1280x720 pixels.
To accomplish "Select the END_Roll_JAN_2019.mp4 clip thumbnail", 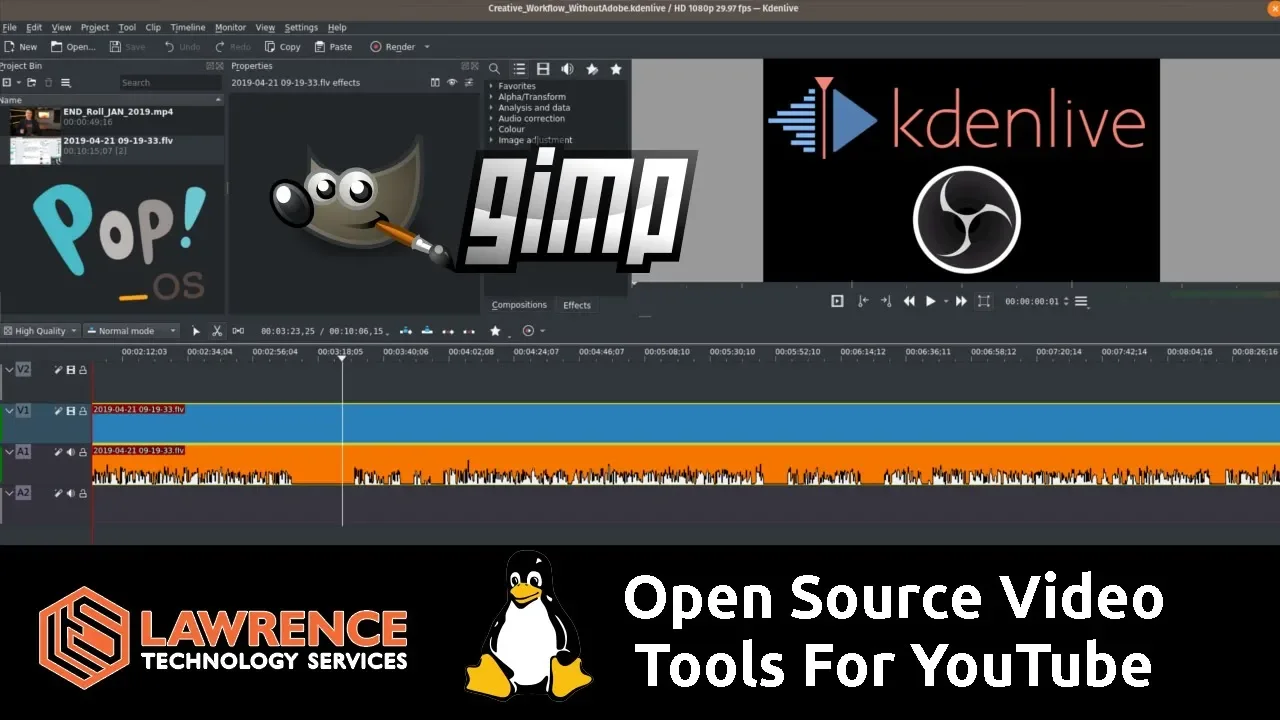I will tap(35, 121).
